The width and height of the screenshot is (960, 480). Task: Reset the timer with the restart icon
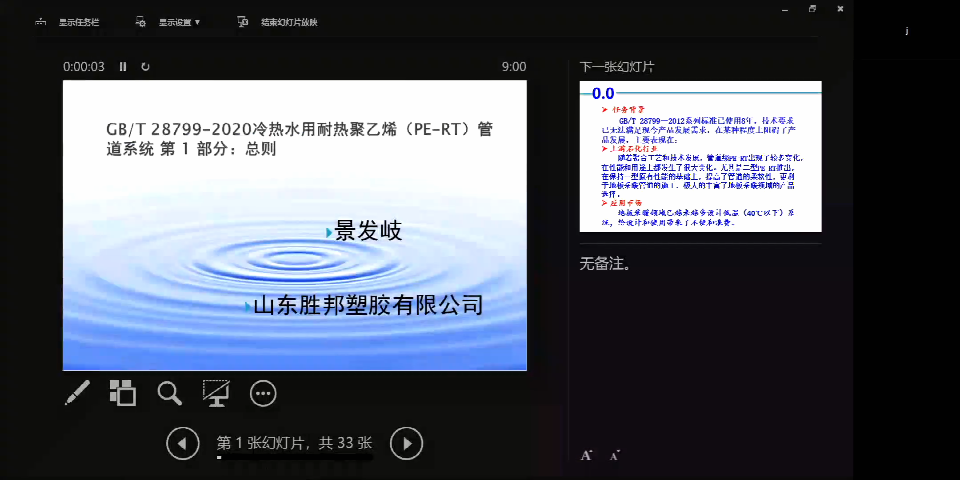(145, 67)
